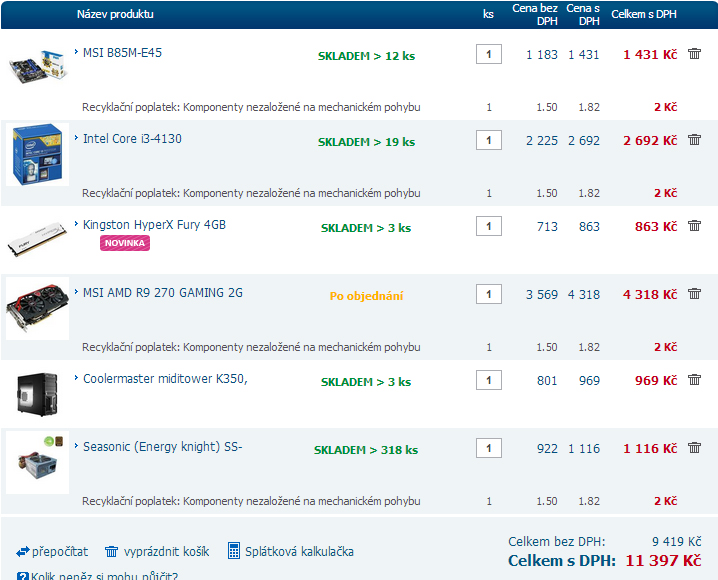Open Splátková kalkulačka installment calculator

[x=299, y=552]
